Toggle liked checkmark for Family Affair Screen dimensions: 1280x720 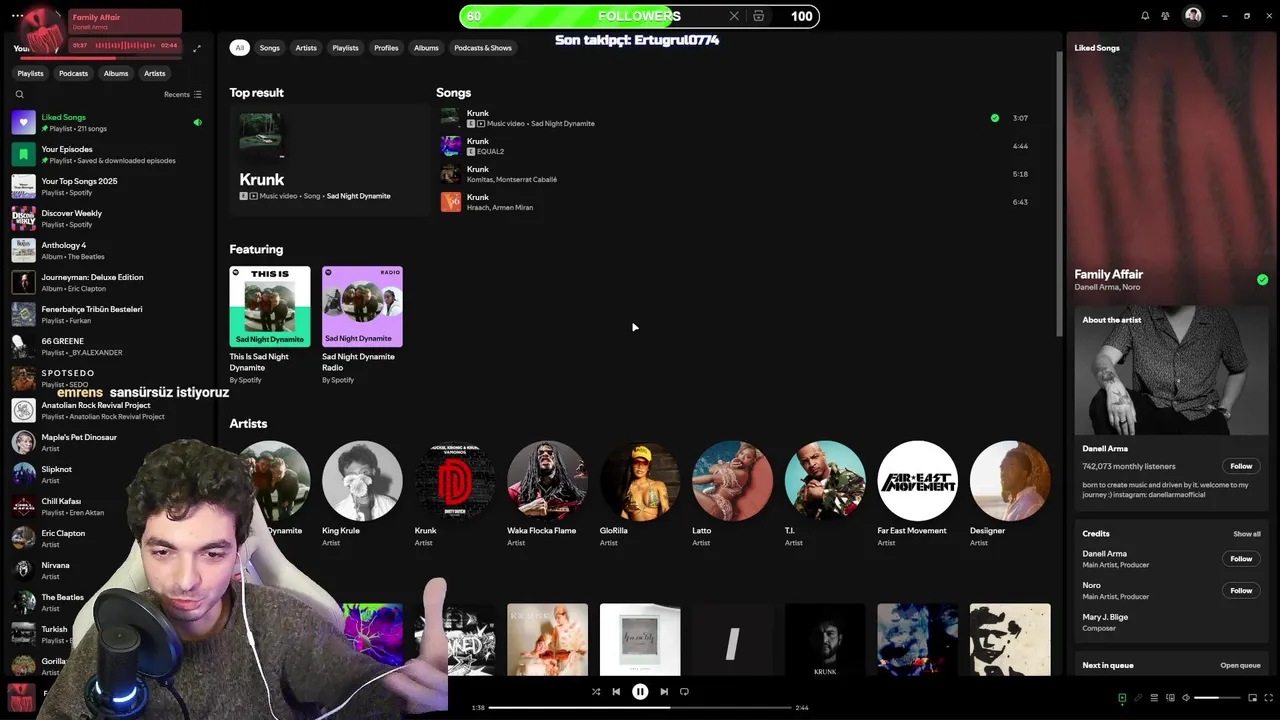click(x=1262, y=280)
